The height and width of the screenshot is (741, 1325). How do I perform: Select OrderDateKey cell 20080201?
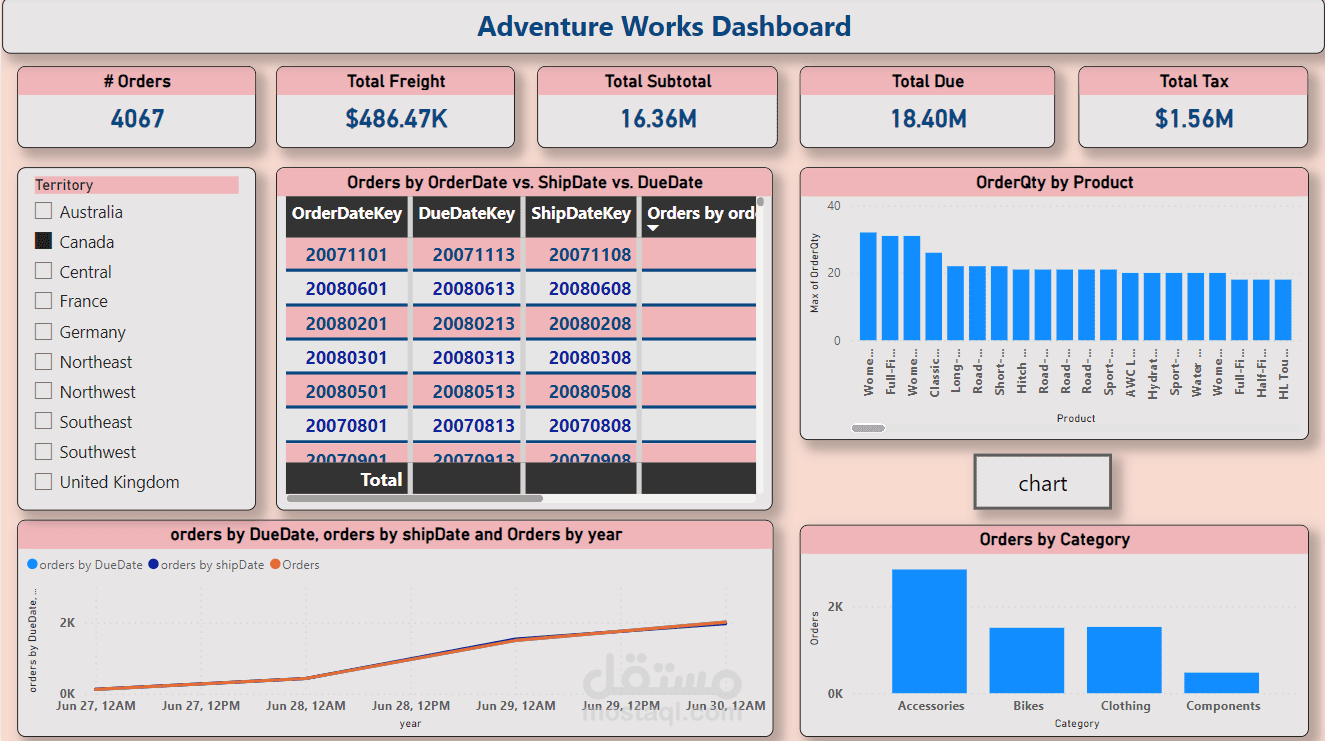346,323
